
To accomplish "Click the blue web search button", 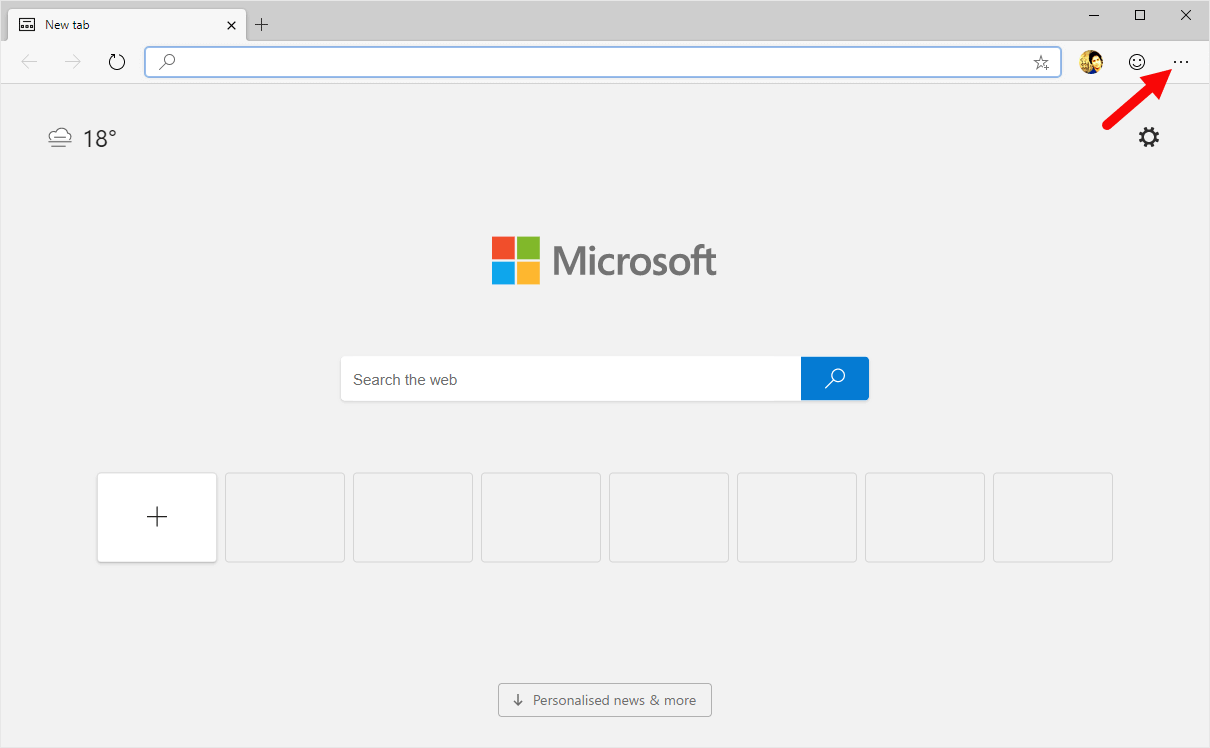I will [835, 379].
